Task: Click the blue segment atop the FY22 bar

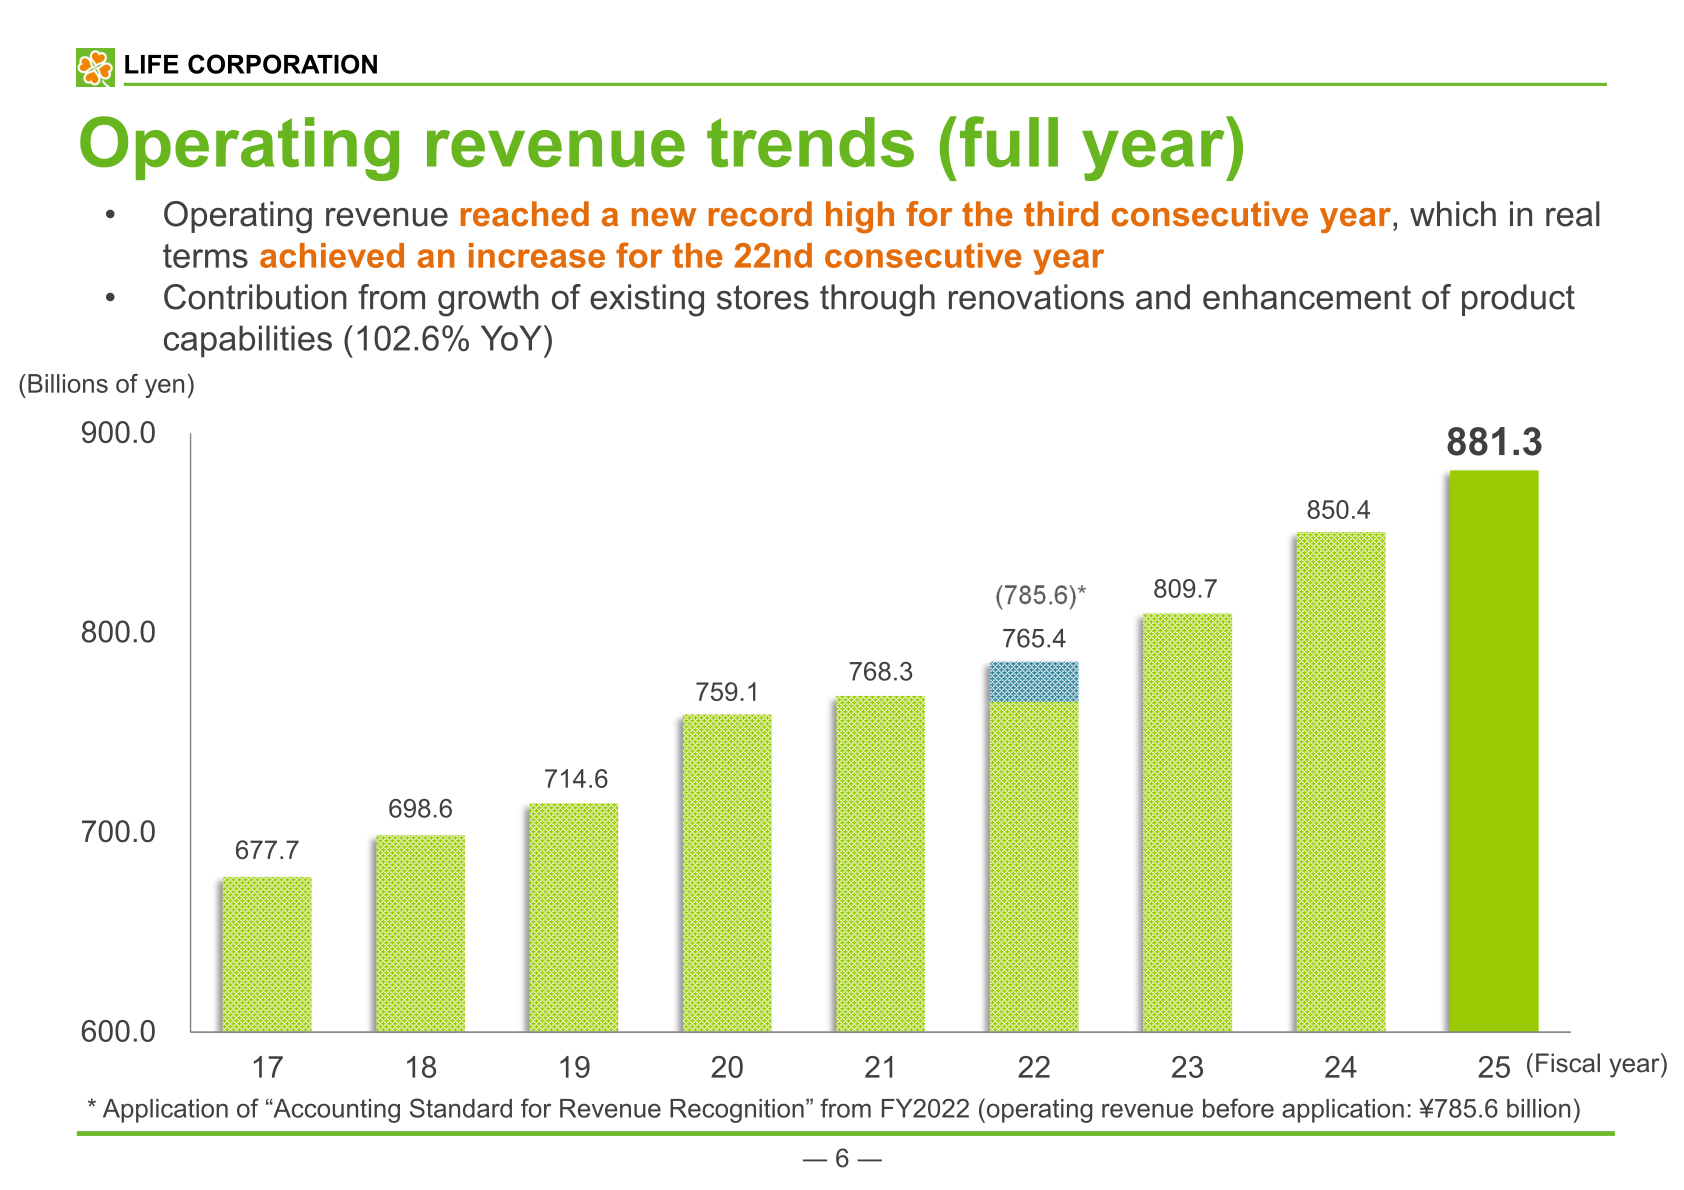Action: [x=1034, y=681]
